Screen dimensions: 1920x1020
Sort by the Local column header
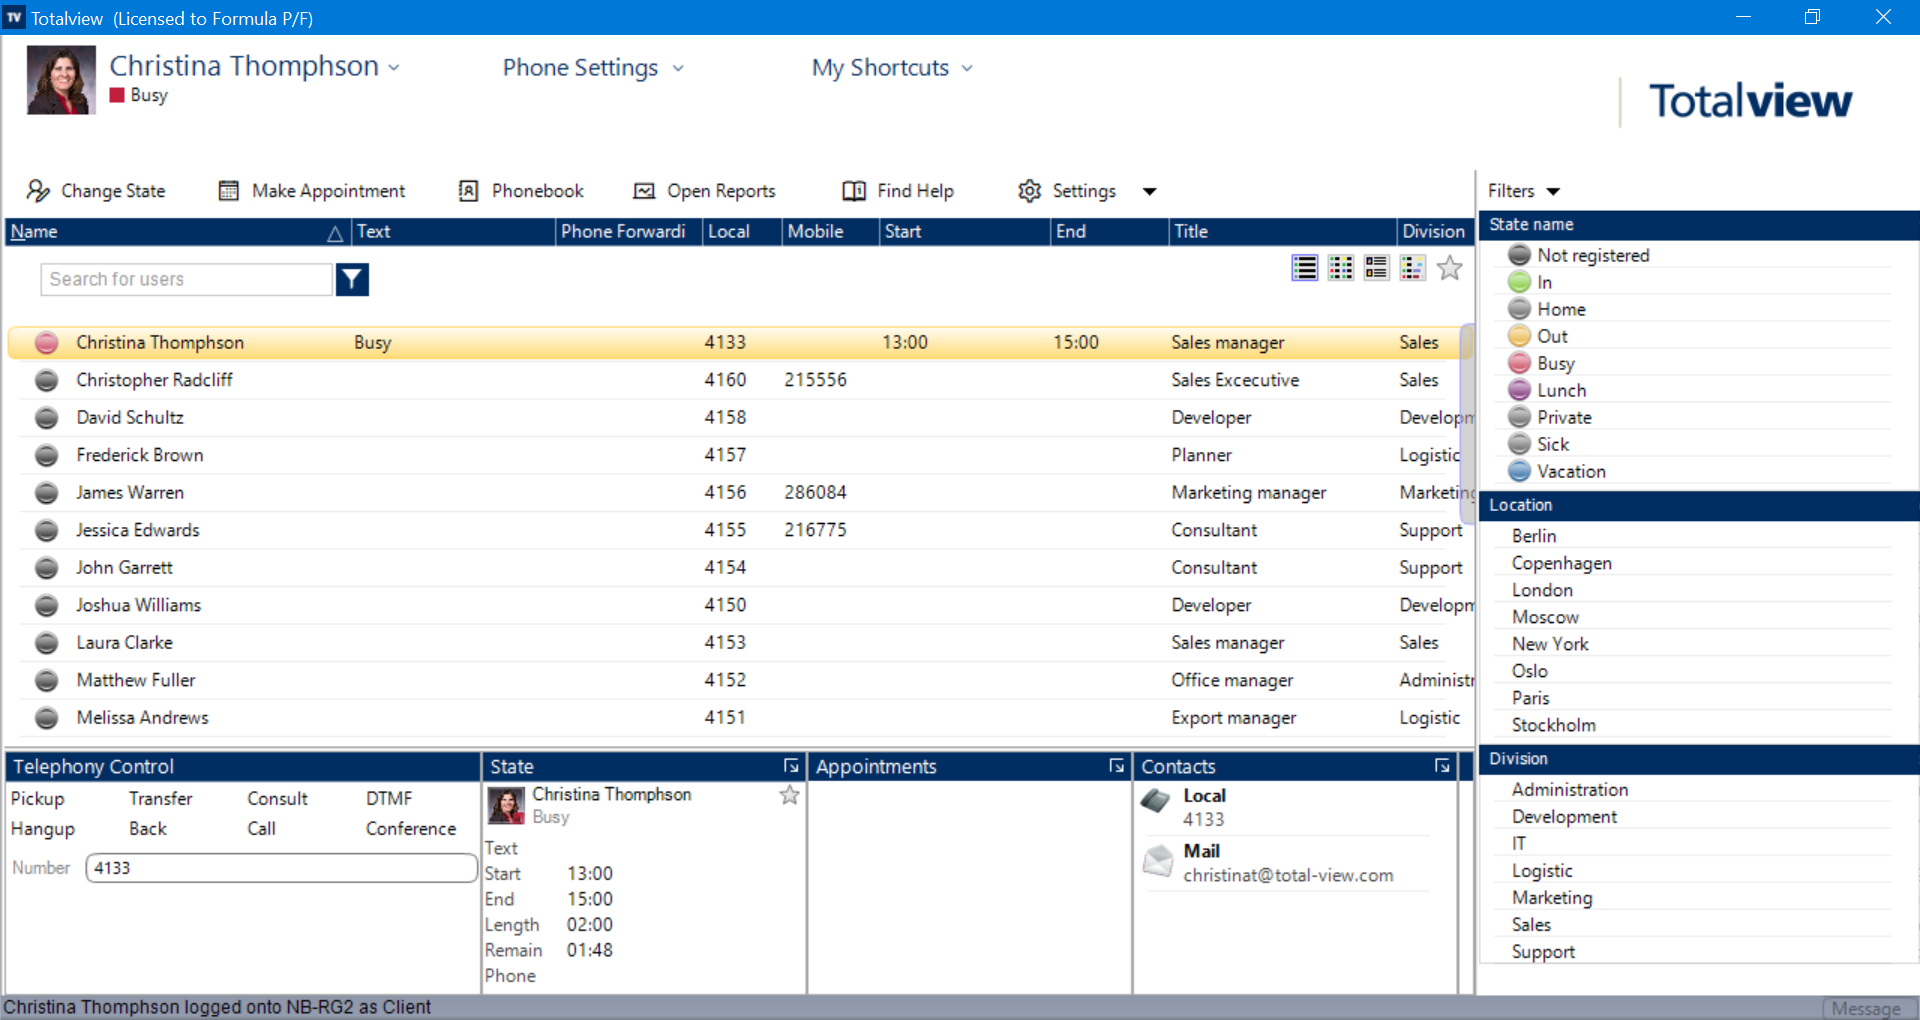[741, 232]
